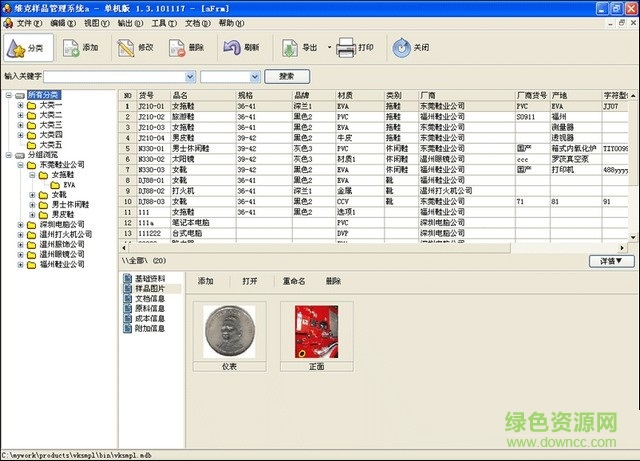Screen dimensions: 640x461
Task: Expand the 大类一 tree node
Action: (20, 105)
